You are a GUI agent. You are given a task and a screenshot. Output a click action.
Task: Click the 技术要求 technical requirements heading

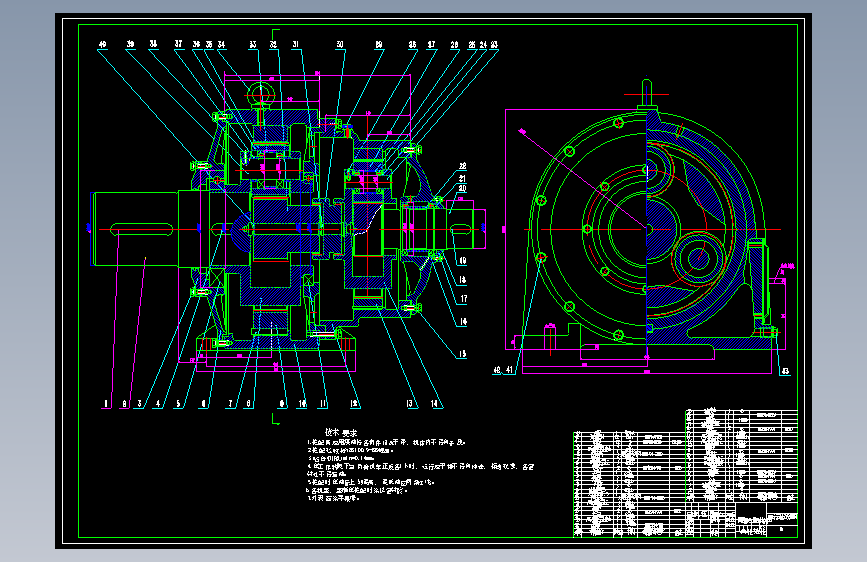click(x=341, y=433)
